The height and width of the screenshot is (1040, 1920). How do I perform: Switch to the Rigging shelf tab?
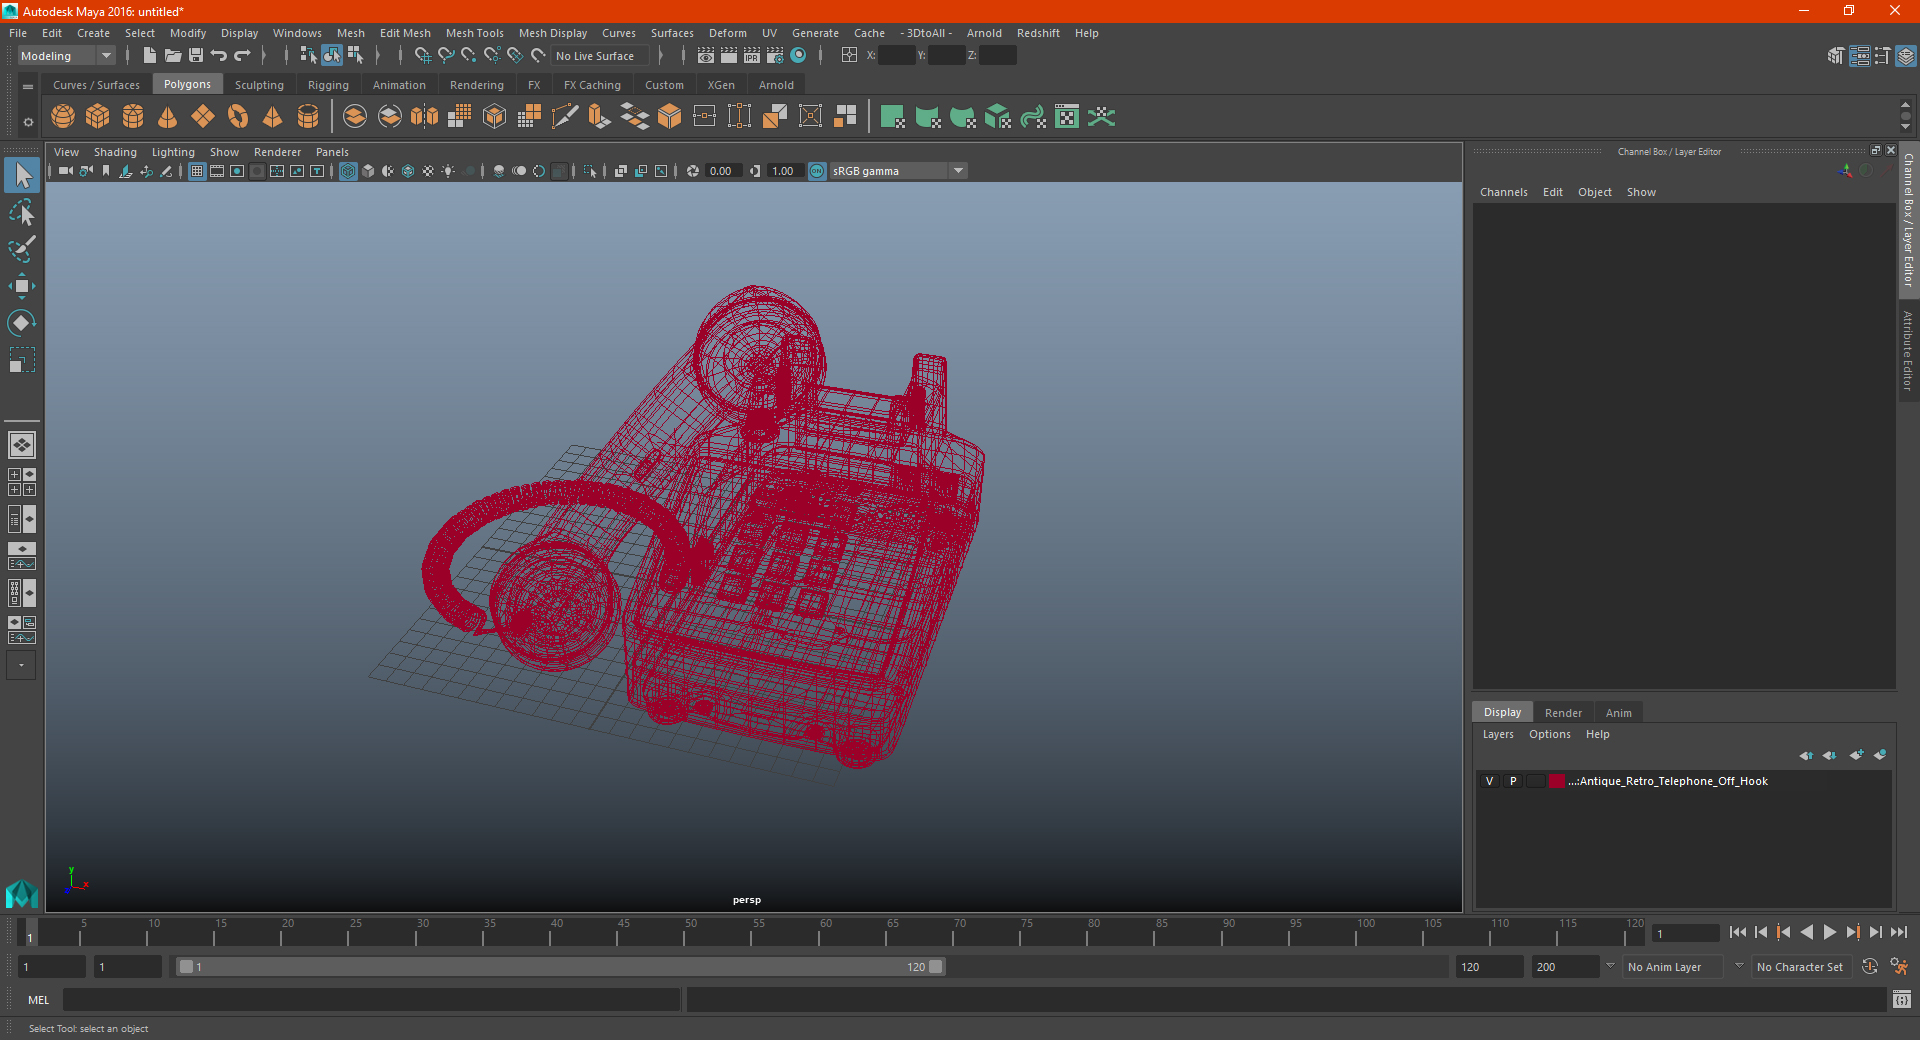point(328,85)
